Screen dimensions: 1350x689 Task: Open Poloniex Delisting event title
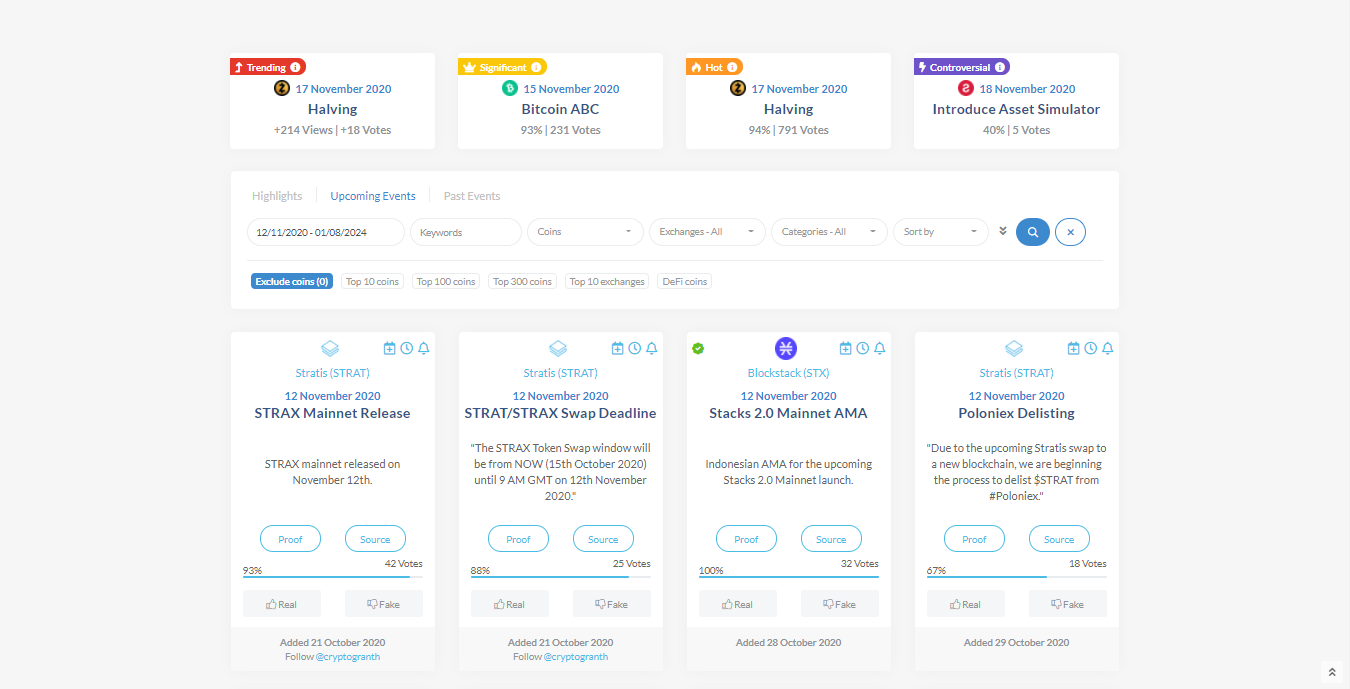[1017, 413]
